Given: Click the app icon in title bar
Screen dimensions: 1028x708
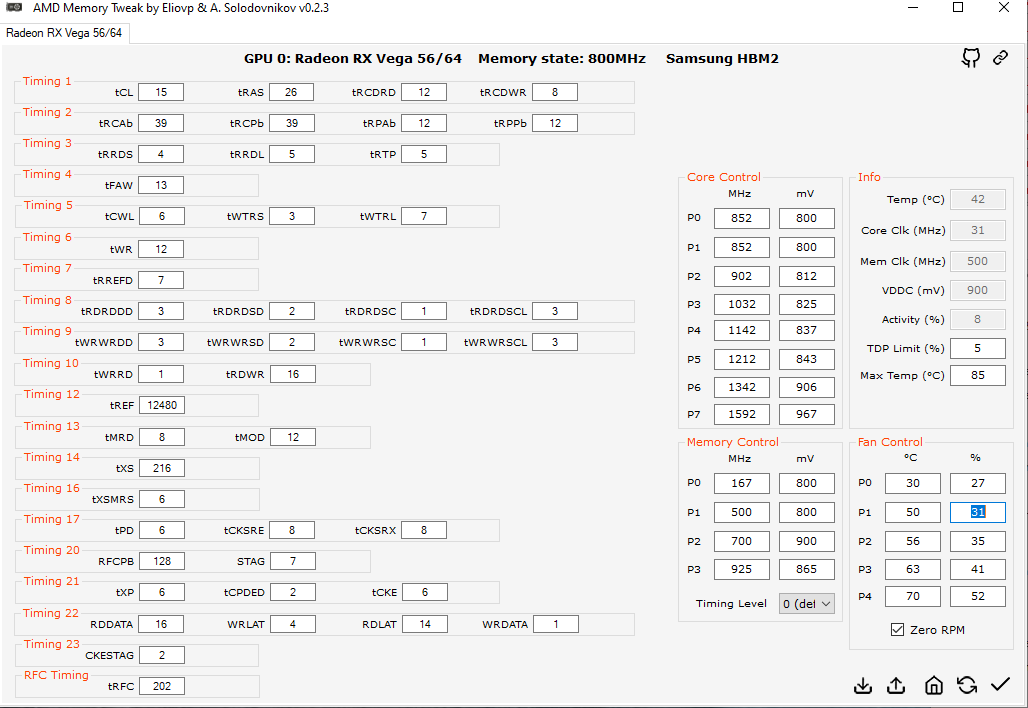Looking at the screenshot, I should pos(14,8).
